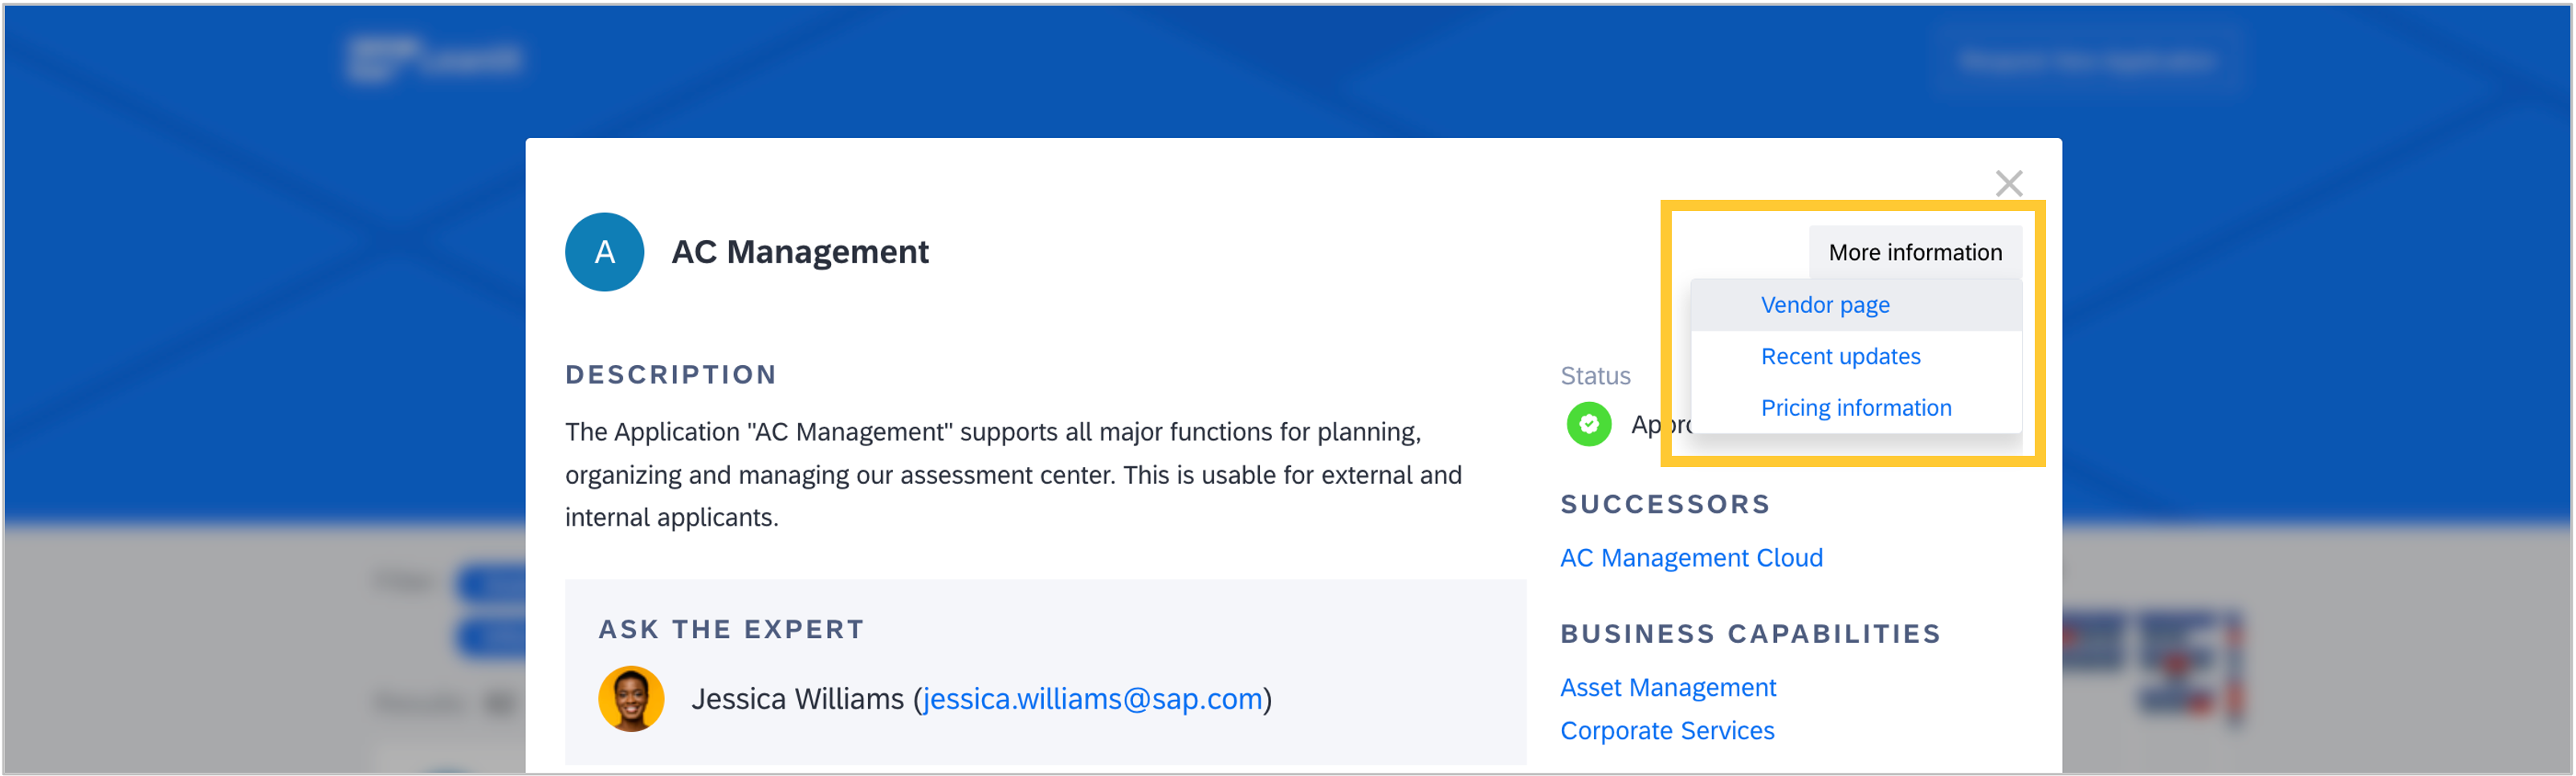The width and height of the screenshot is (2576, 776).
Task: Choose Recent updates in the dropdown menu
Action: (1840, 357)
